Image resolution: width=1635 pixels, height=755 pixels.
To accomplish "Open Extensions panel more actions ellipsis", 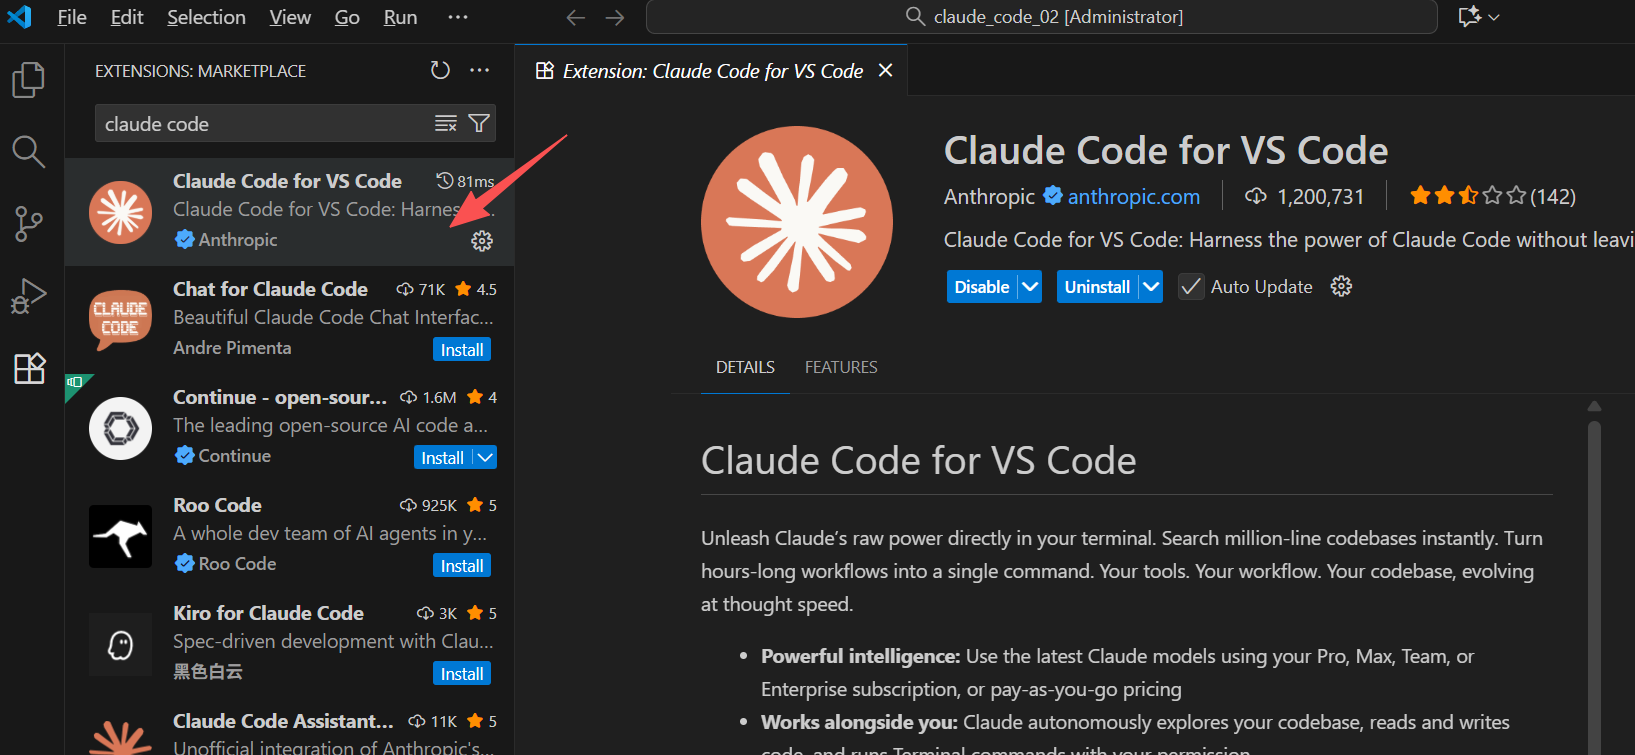I will tap(480, 70).
